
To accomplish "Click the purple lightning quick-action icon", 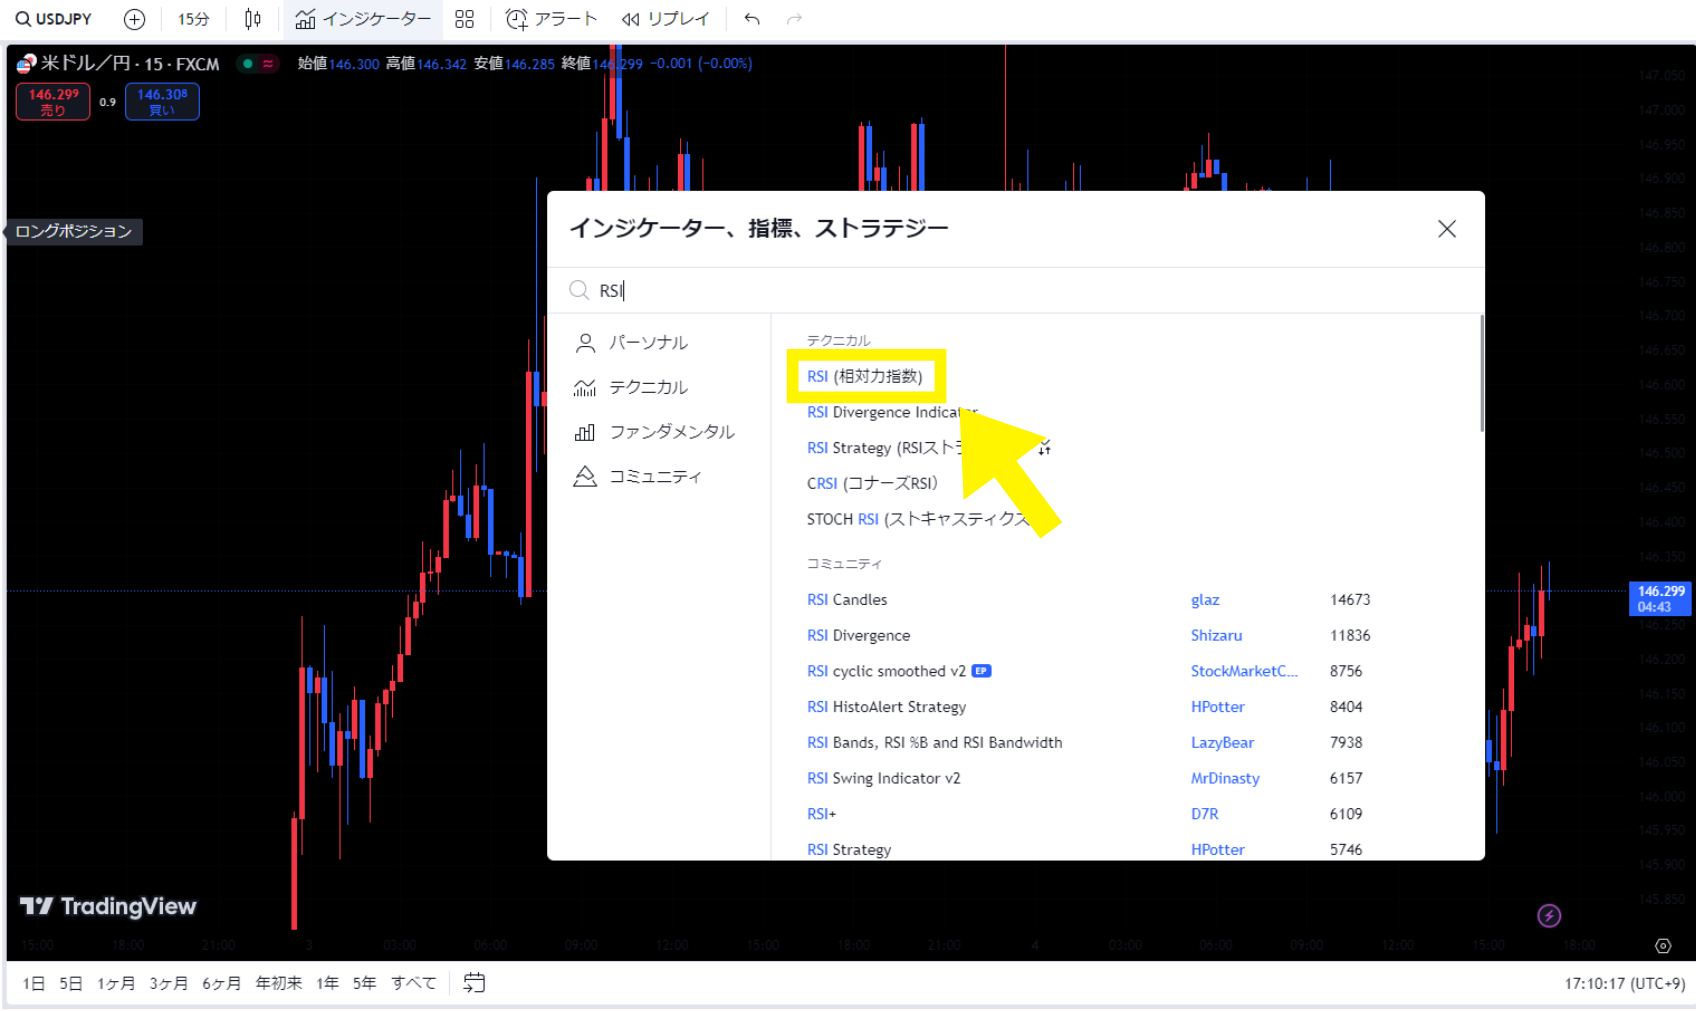I will [1549, 915].
